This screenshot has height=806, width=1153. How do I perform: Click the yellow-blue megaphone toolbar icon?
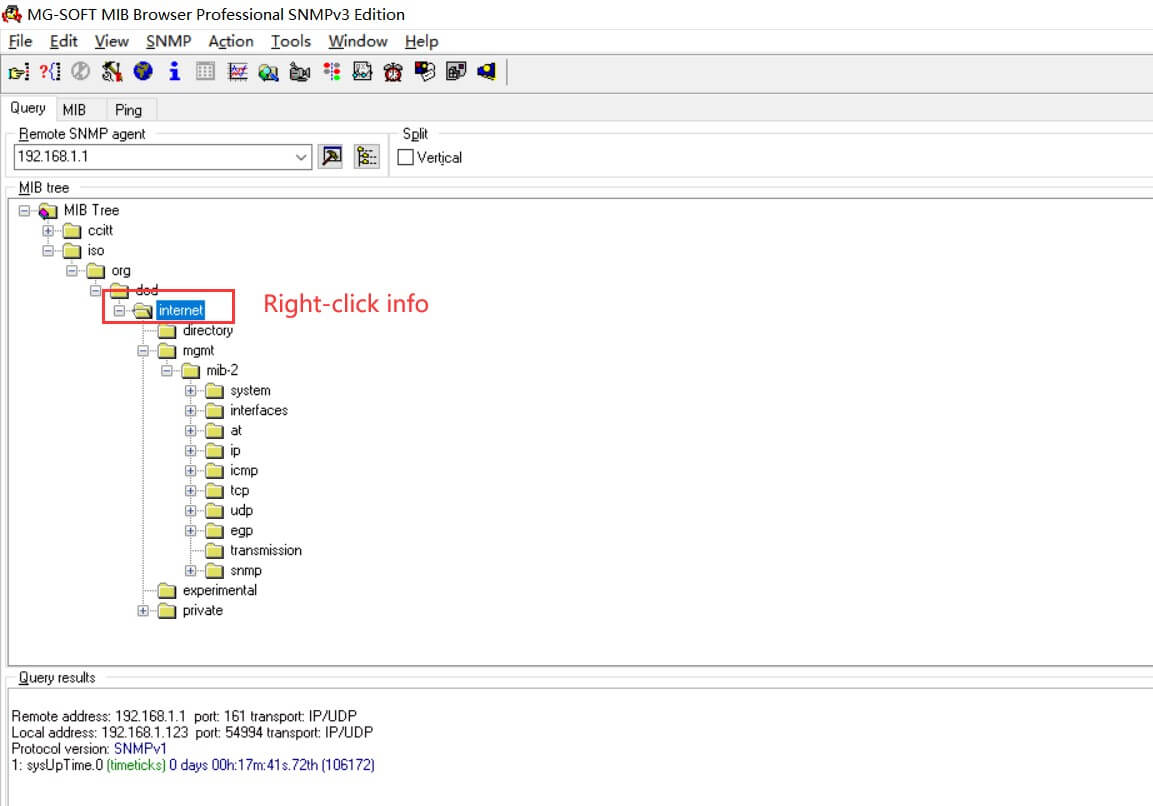pos(487,72)
